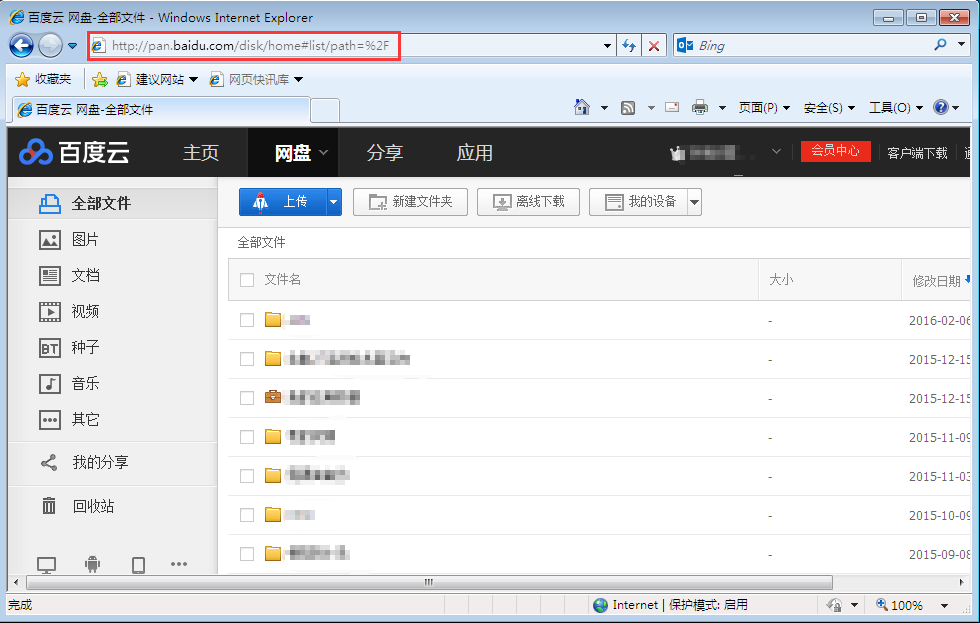
Task: Click the 离线下载 button
Action: pos(528,202)
